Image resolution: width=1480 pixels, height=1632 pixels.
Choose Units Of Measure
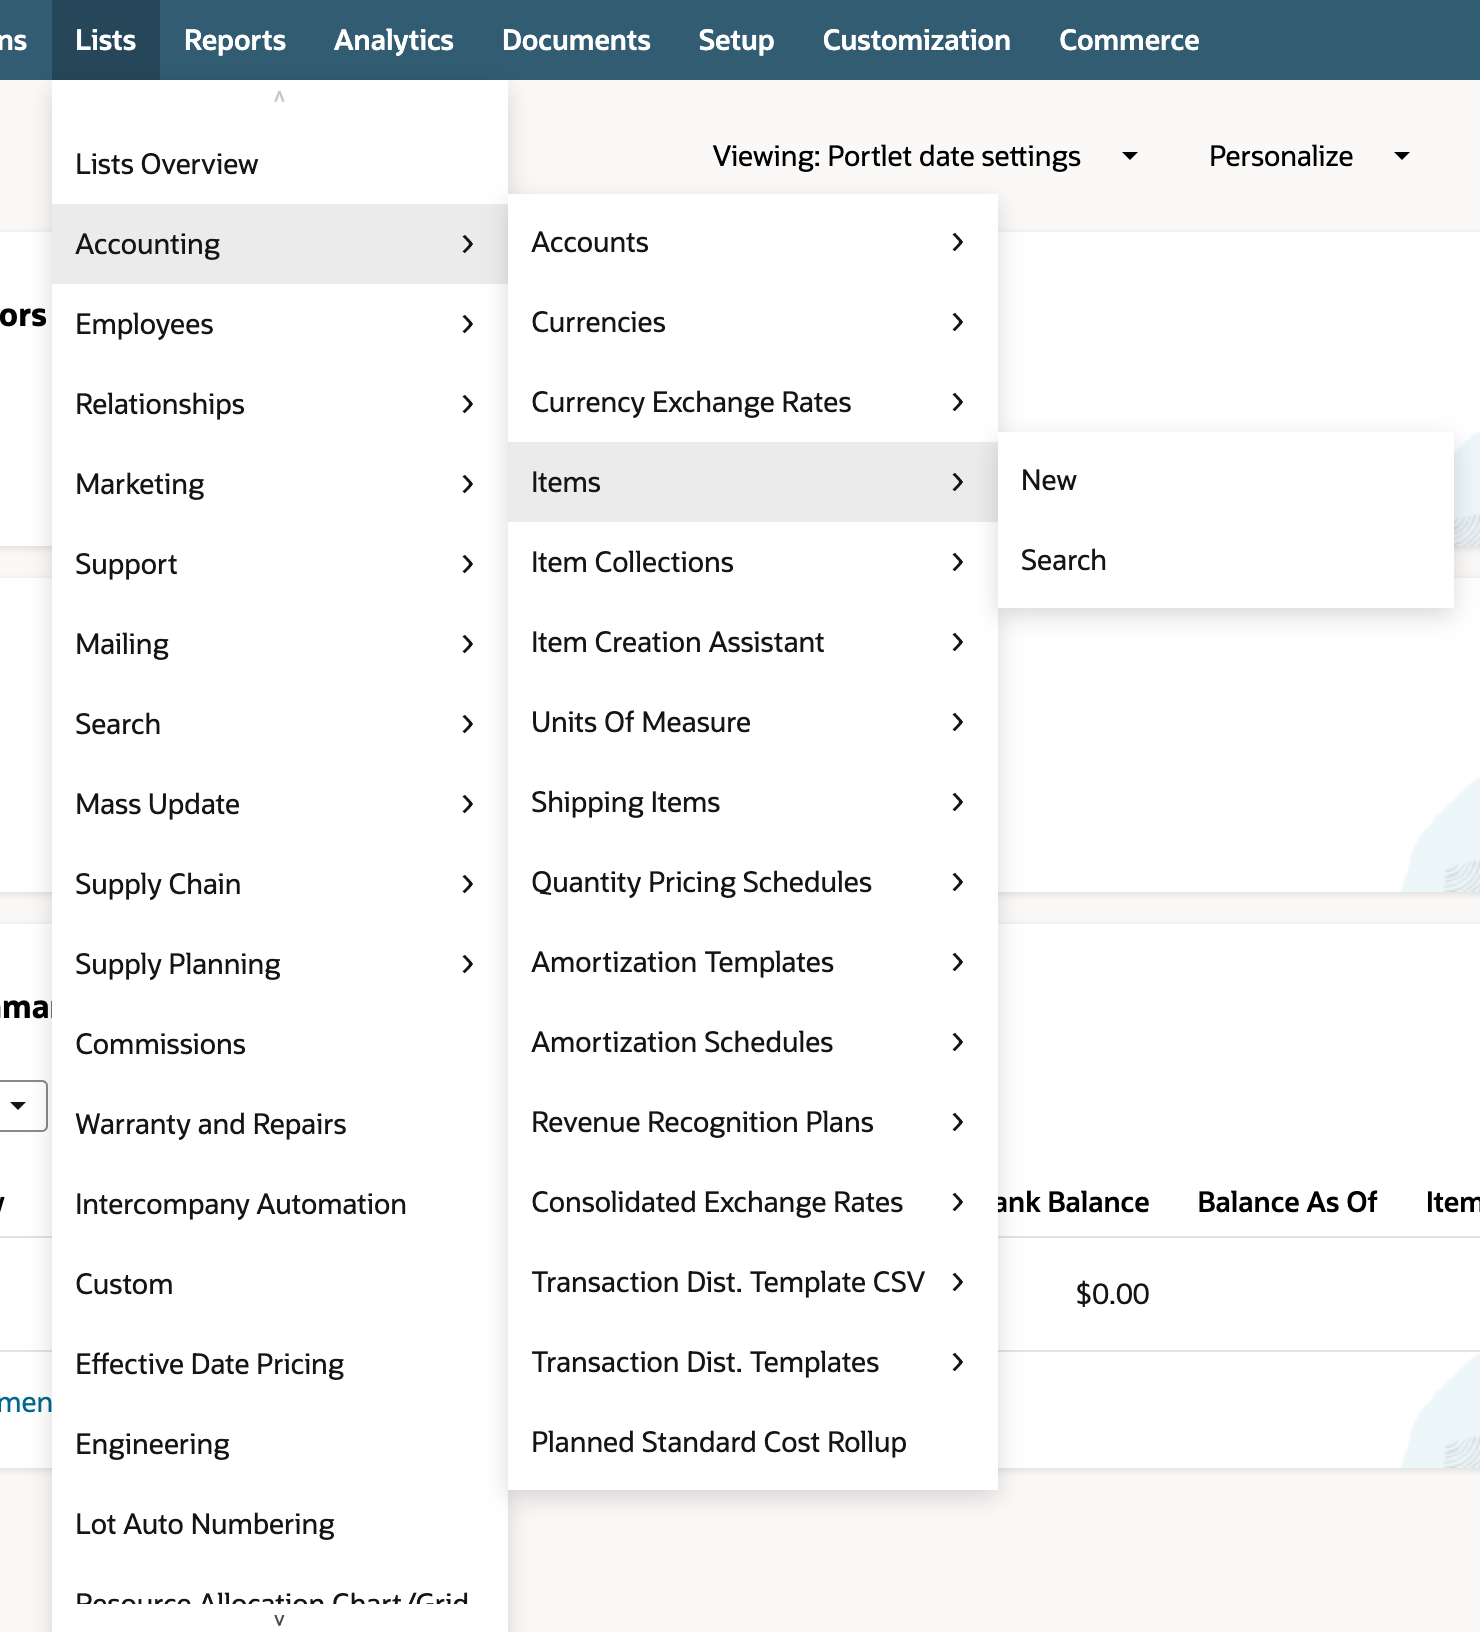click(x=753, y=722)
